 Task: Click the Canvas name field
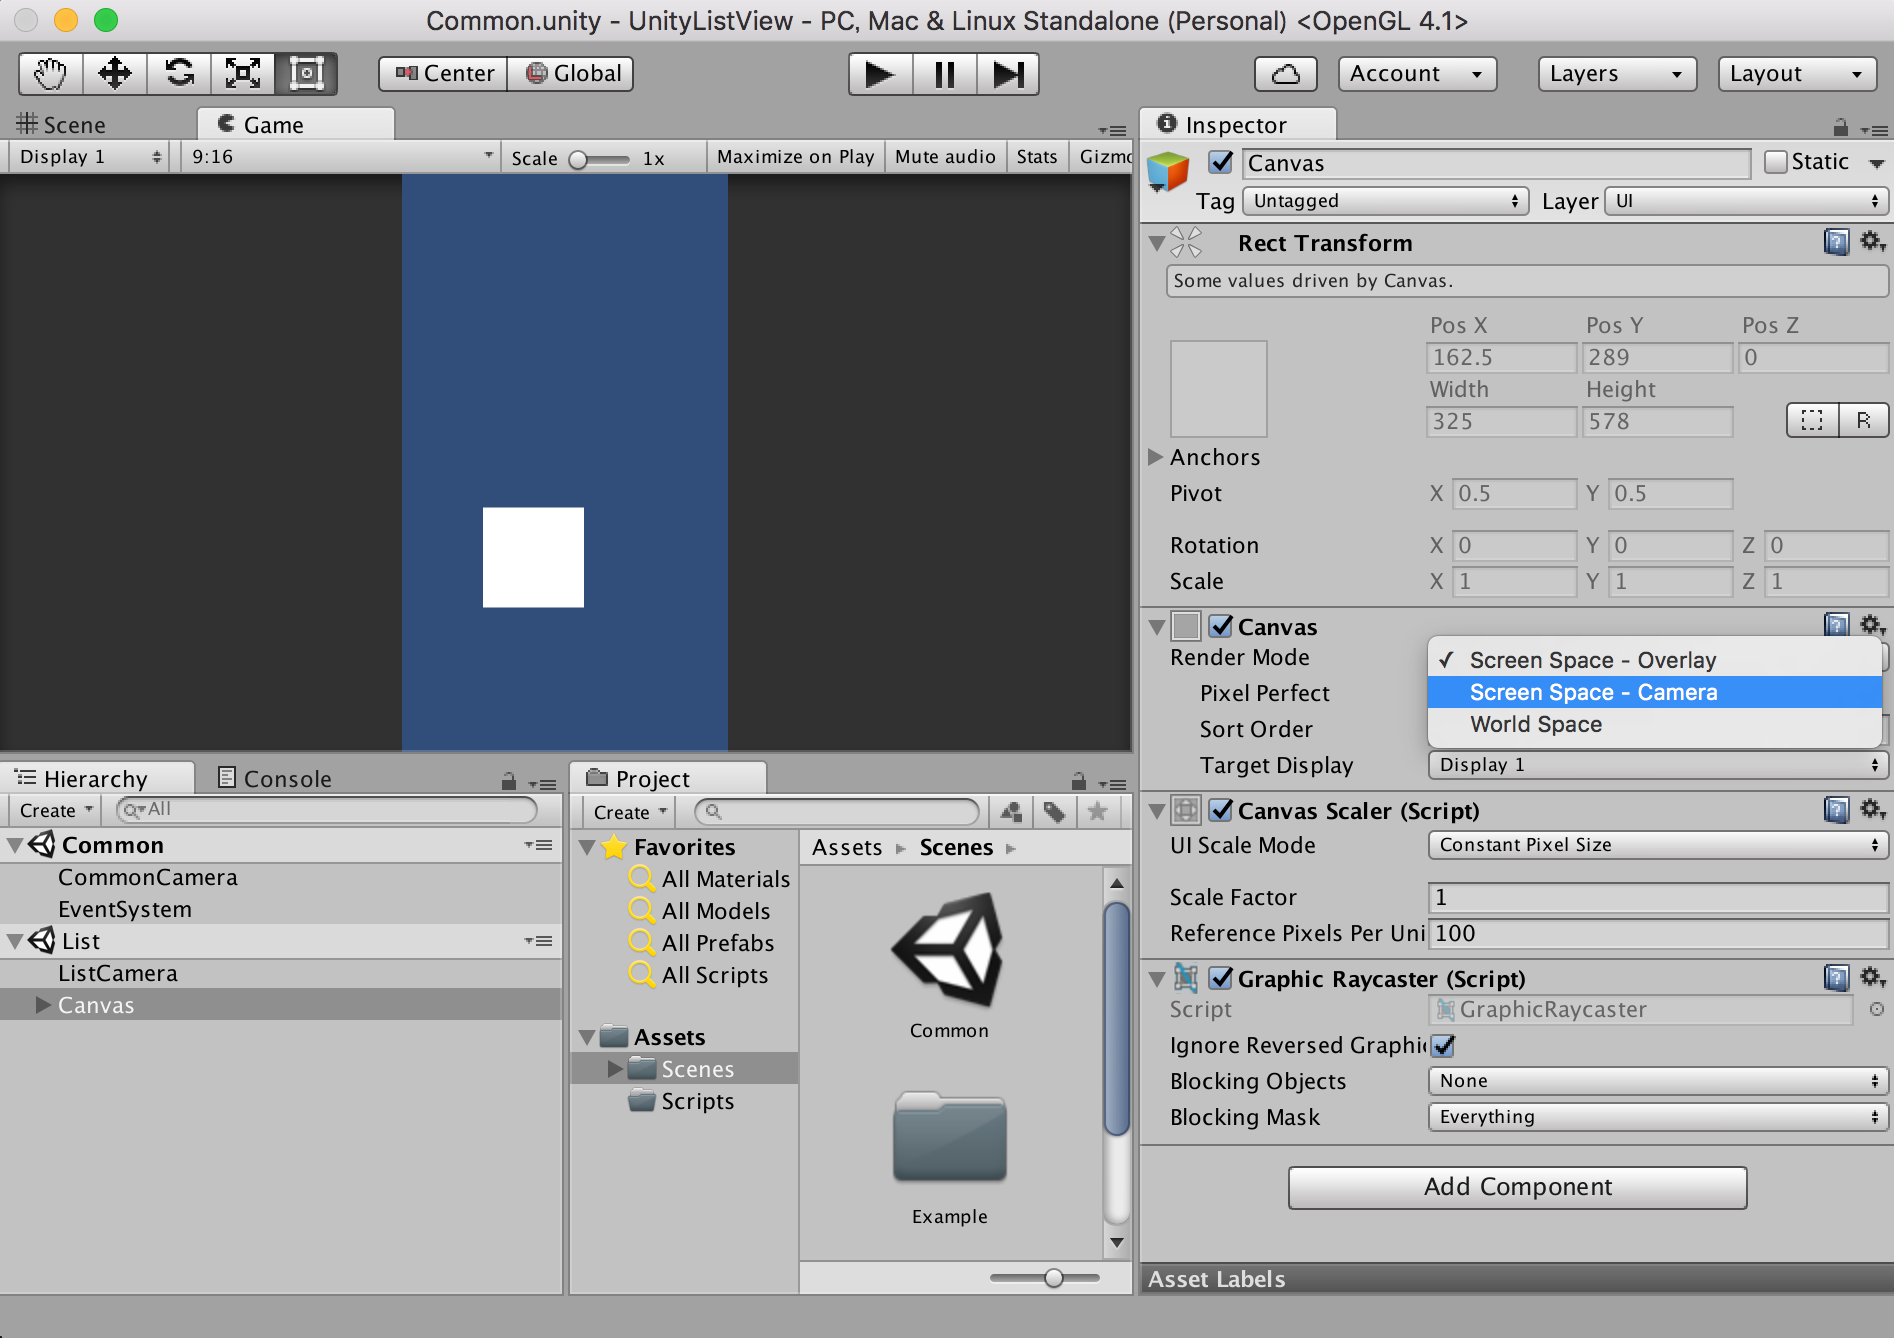[x=1496, y=163]
